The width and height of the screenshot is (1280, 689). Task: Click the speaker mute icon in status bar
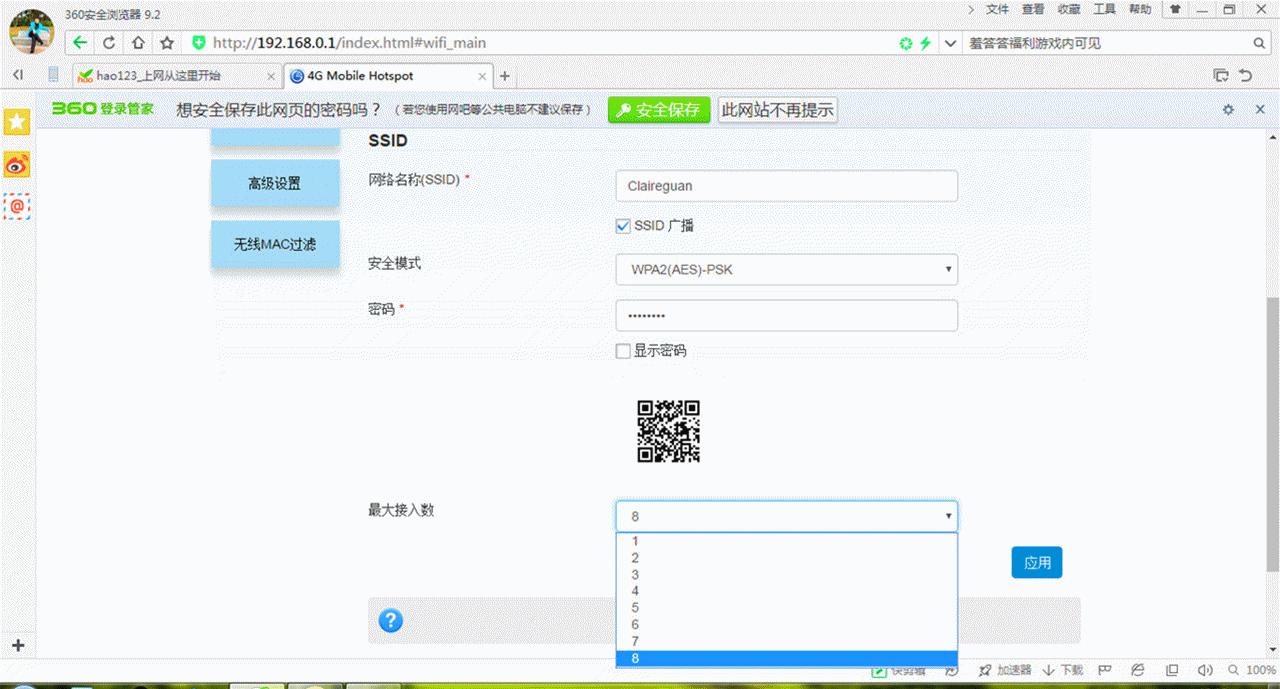(1204, 670)
